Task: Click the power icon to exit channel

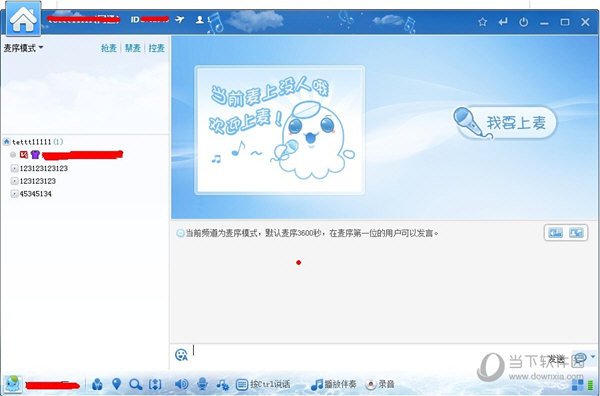Action: point(523,22)
